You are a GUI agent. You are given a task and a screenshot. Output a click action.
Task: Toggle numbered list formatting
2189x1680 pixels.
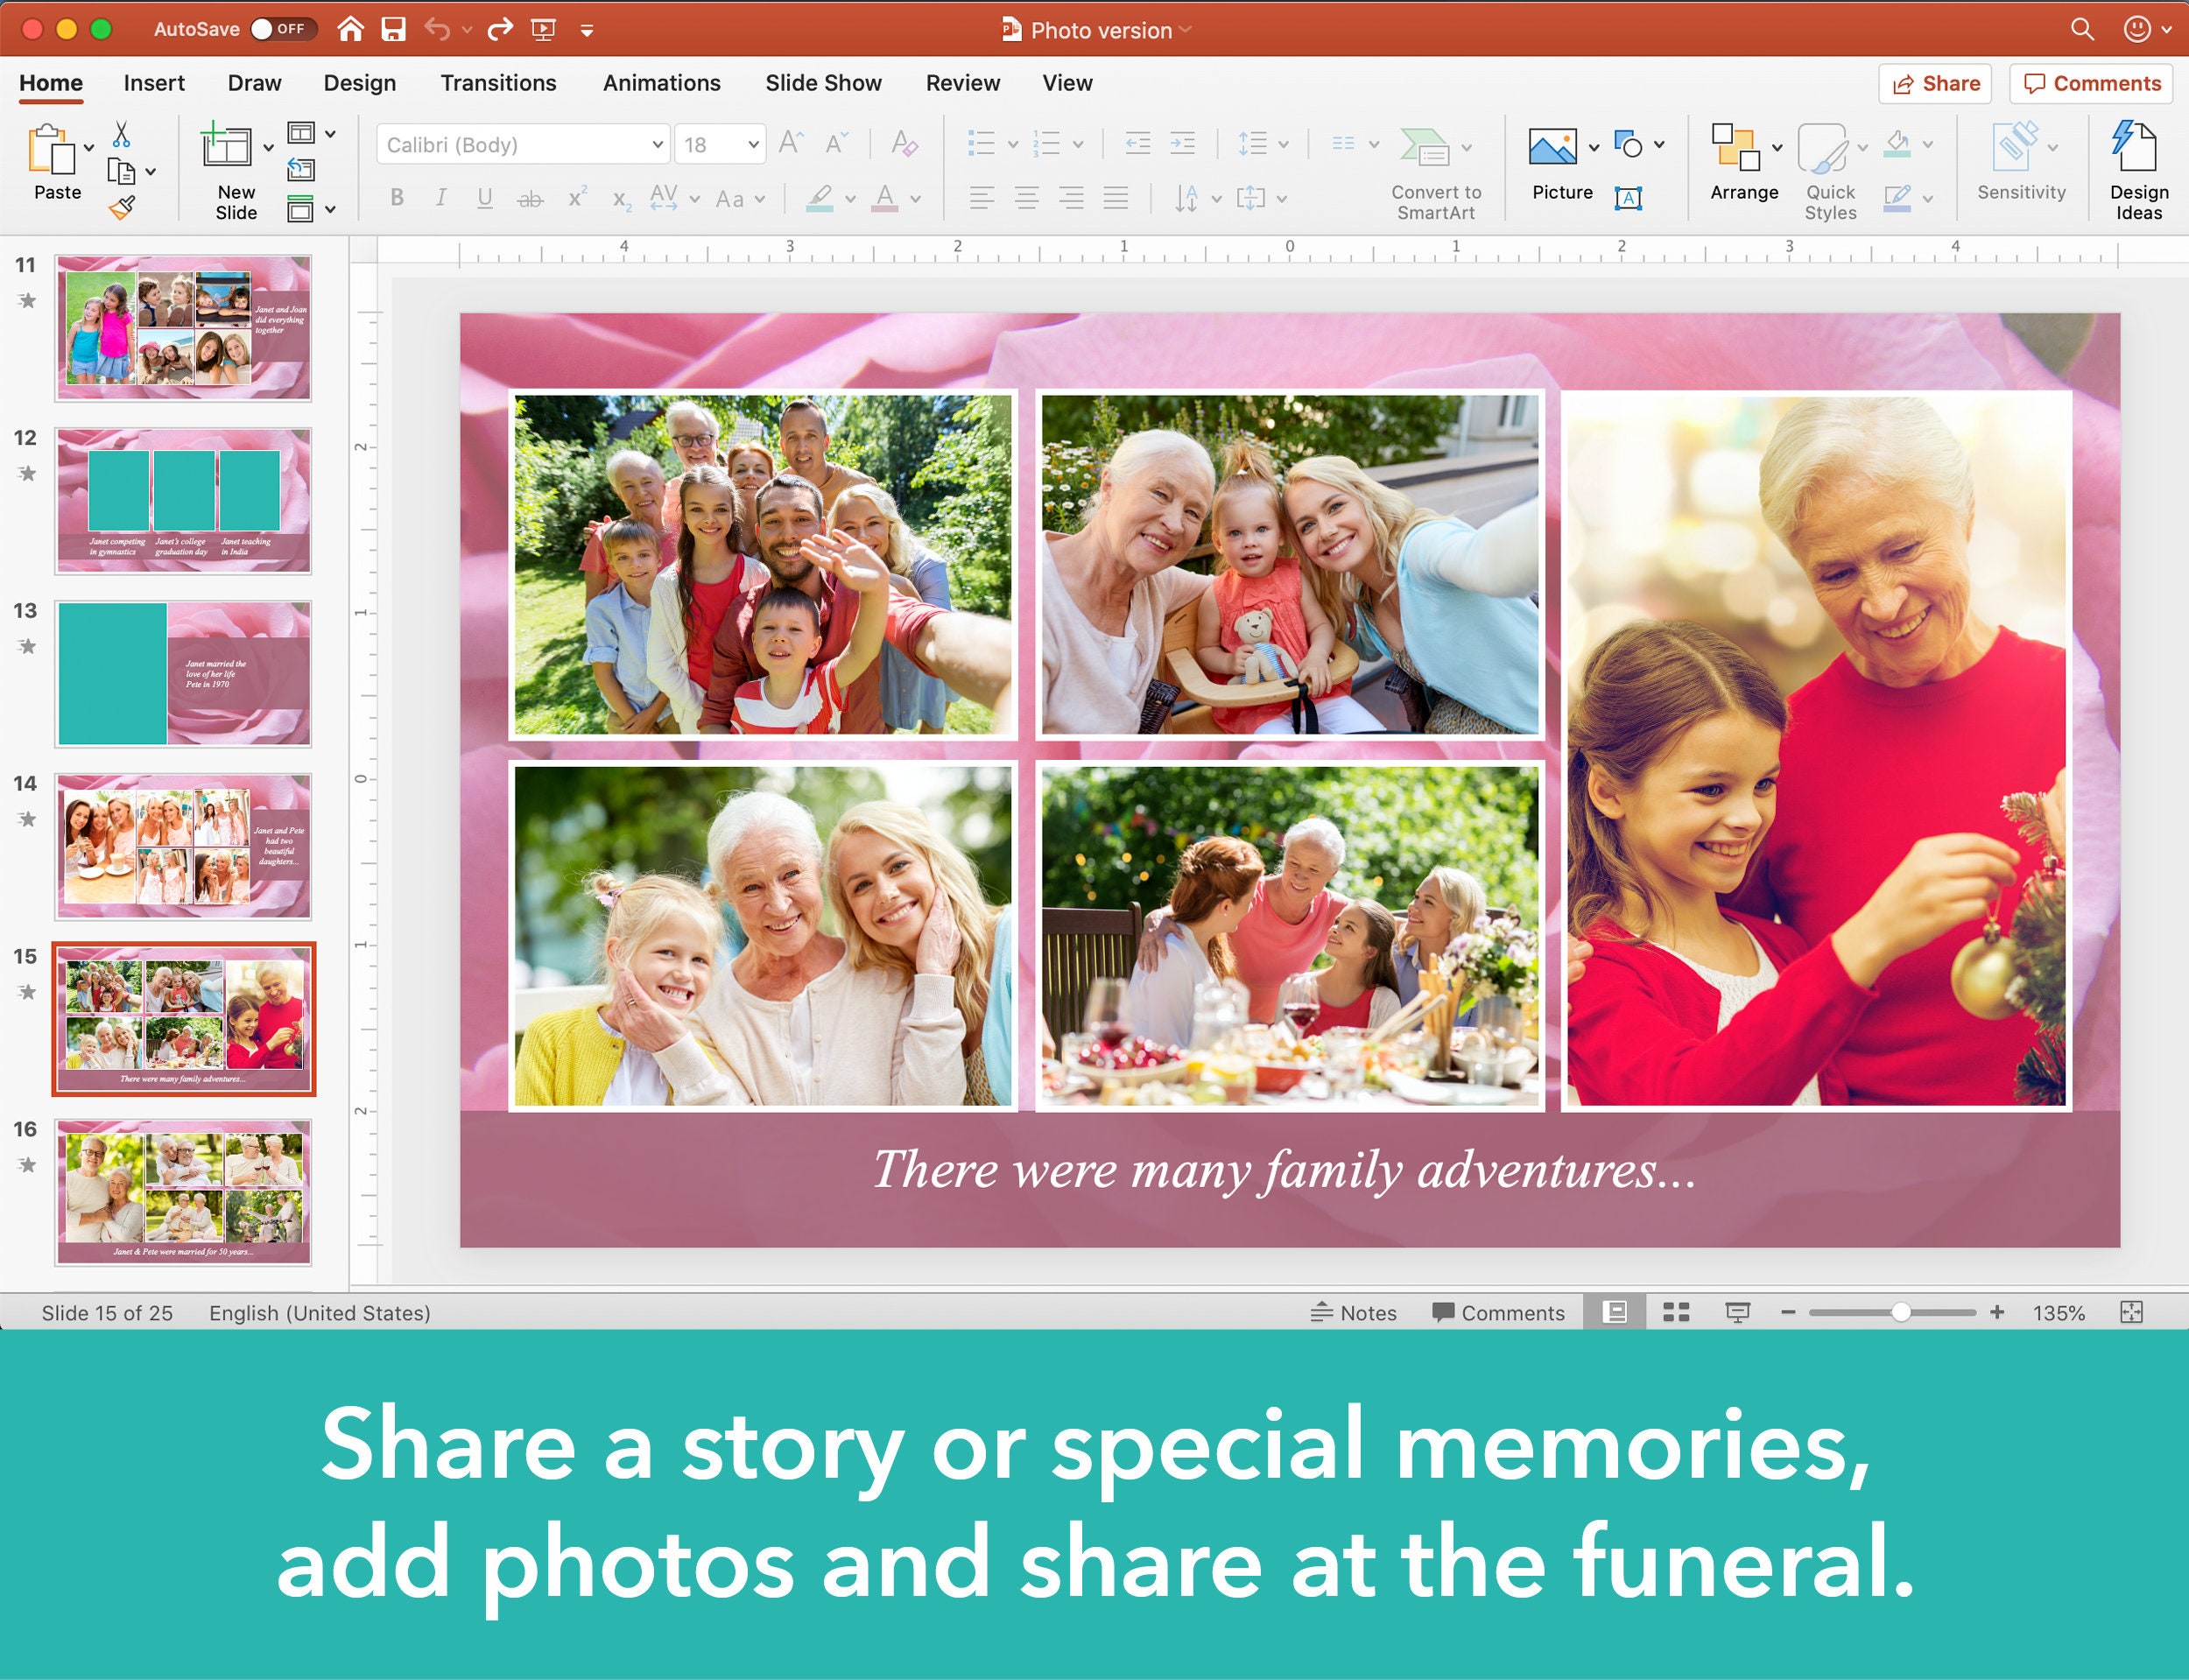(x=1046, y=143)
